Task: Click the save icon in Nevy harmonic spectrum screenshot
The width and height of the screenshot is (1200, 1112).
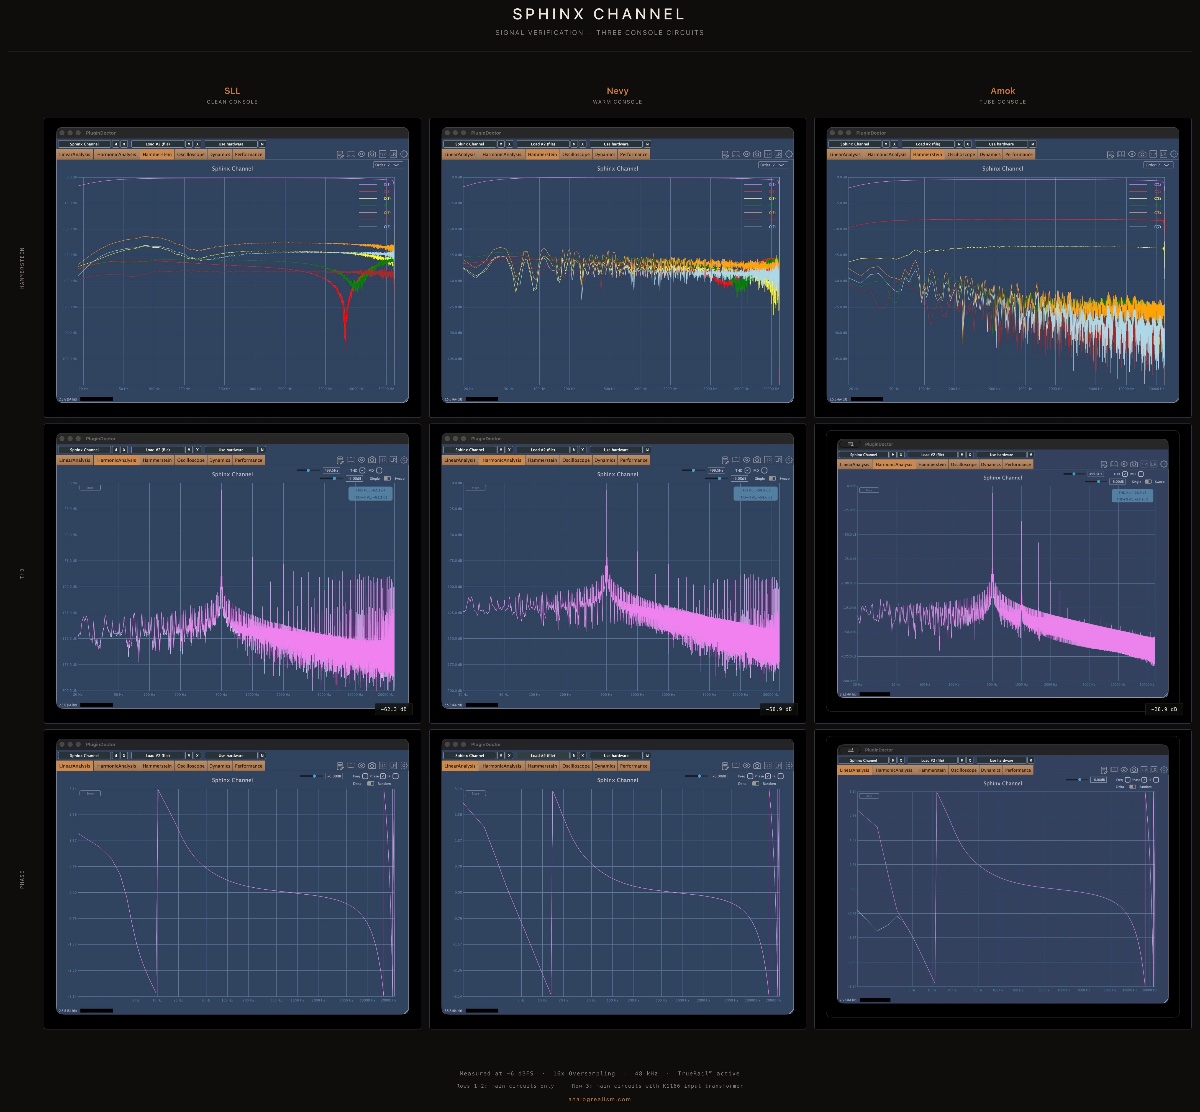Action: pyautogui.click(x=726, y=460)
